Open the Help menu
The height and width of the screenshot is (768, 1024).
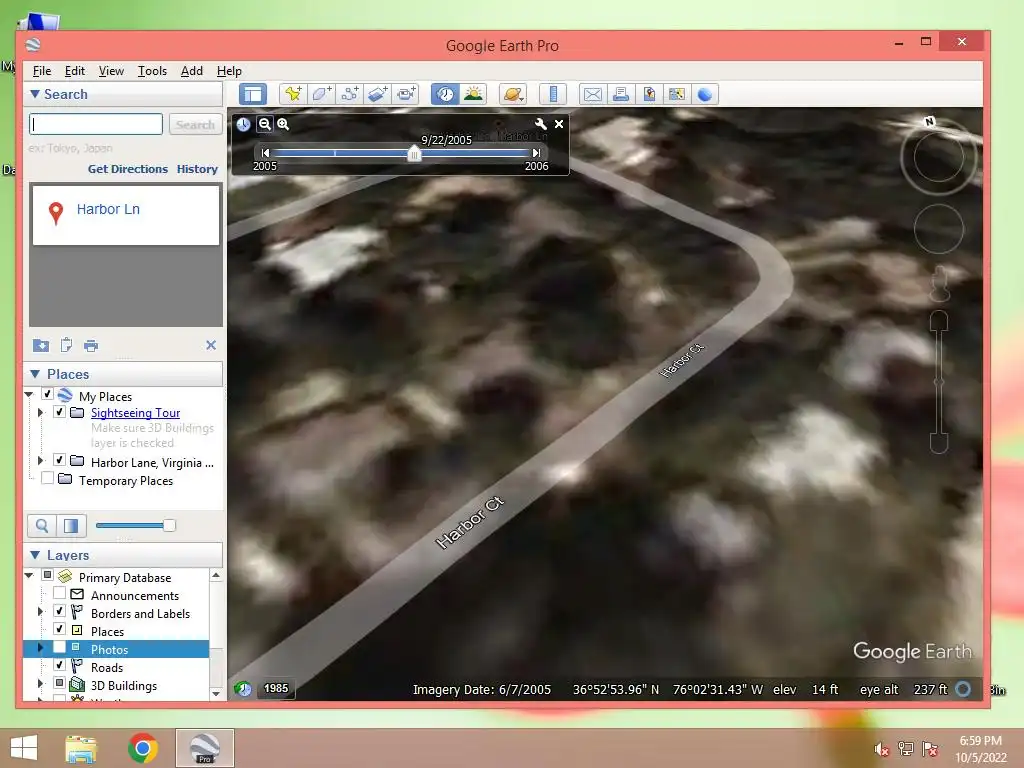point(229,71)
